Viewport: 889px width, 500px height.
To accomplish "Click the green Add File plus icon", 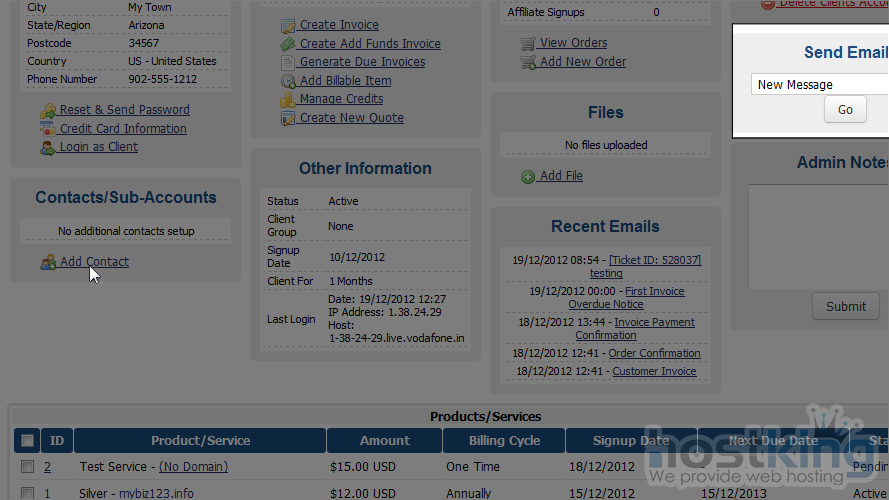I will click(528, 177).
